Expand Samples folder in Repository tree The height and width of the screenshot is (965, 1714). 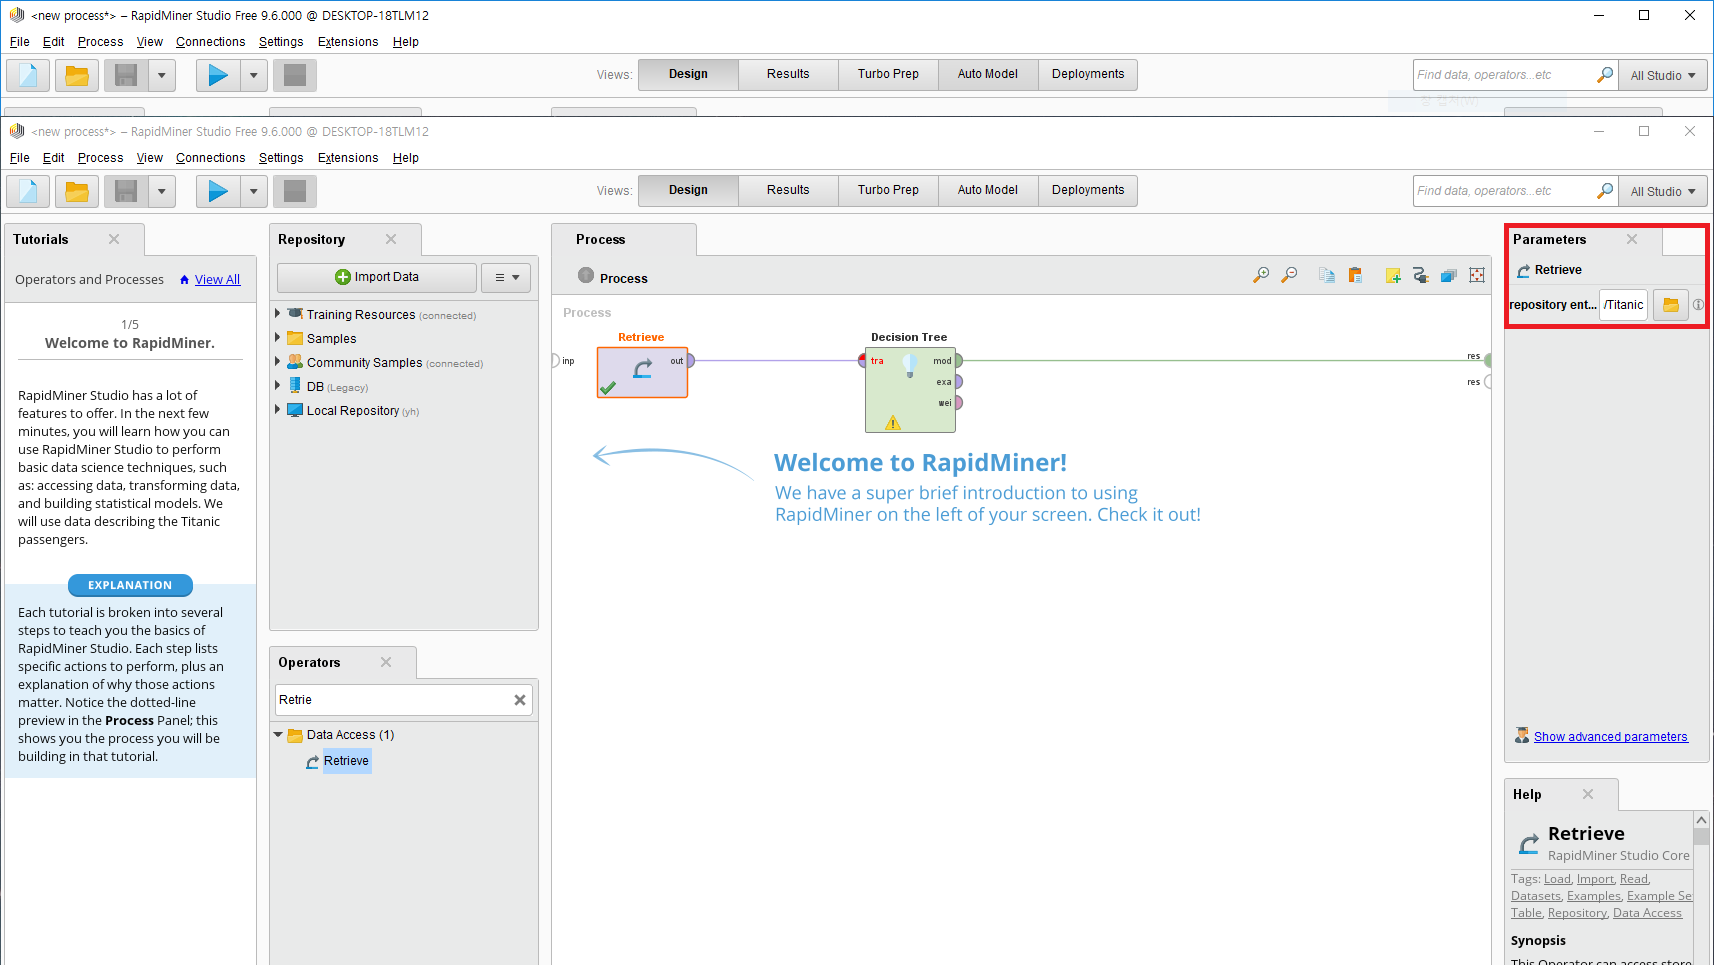278,338
